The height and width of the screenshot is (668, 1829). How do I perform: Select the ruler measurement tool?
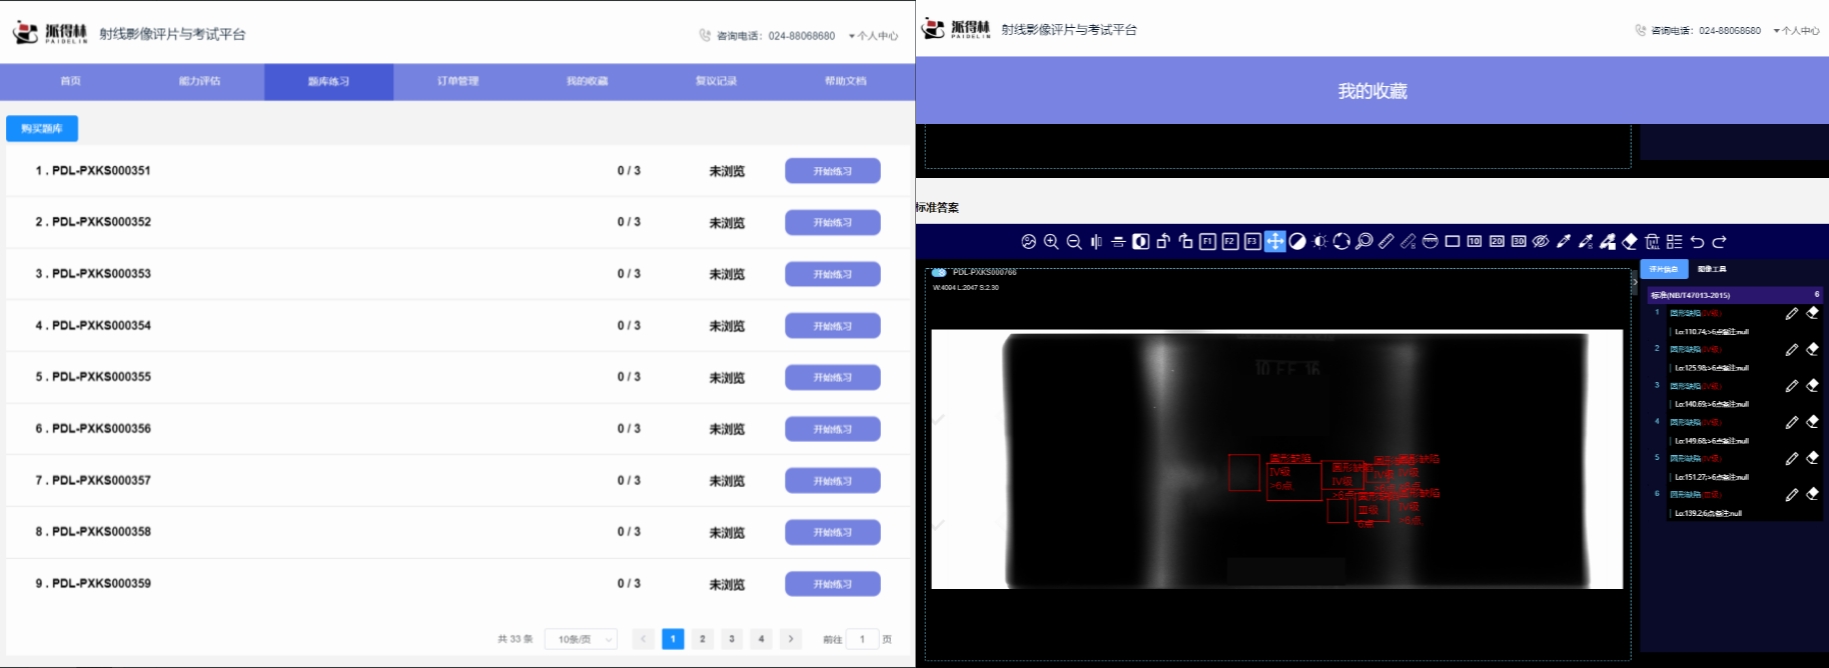[1386, 242]
